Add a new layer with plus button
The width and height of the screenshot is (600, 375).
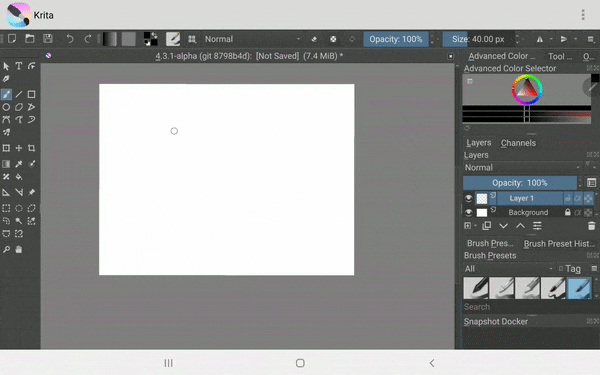pos(468,226)
